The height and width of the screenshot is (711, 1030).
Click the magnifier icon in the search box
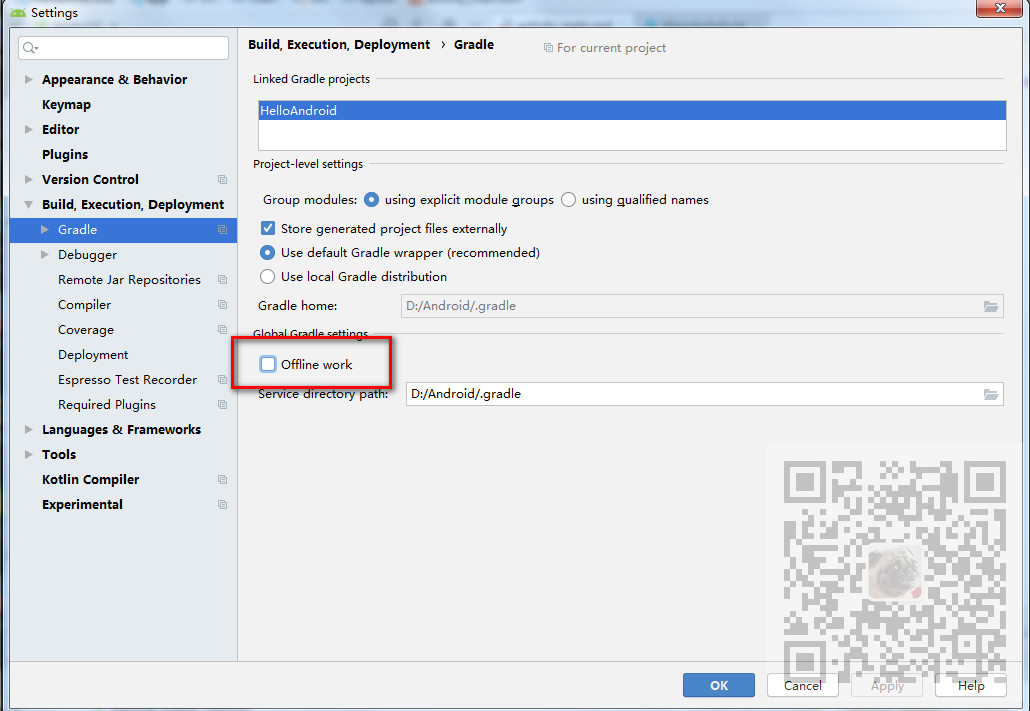29,47
